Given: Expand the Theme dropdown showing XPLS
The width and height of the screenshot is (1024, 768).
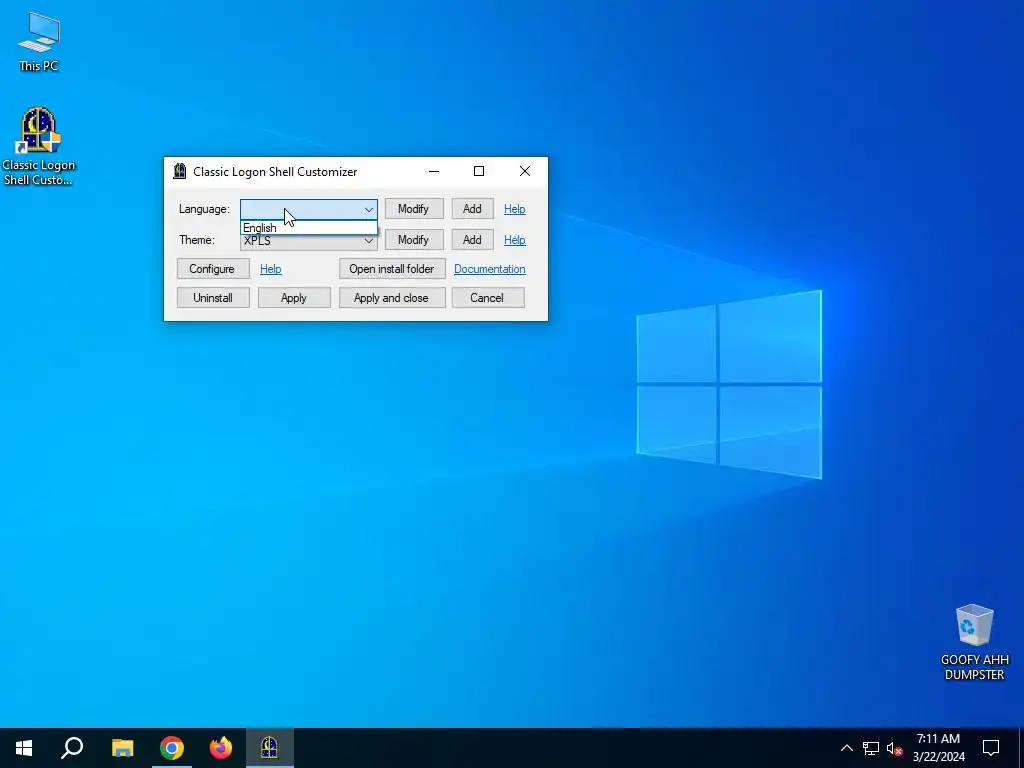Looking at the screenshot, I should (x=309, y=240).
